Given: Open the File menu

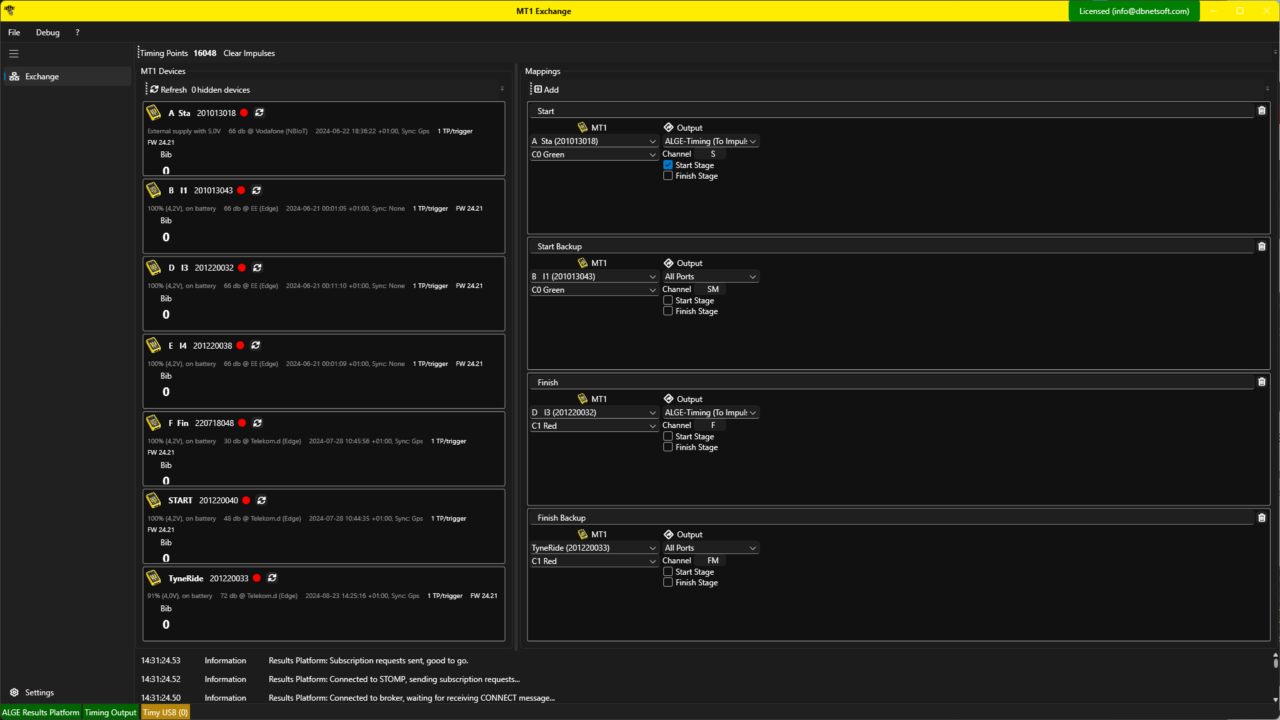Looking at the screenshot, I should 14,33.
